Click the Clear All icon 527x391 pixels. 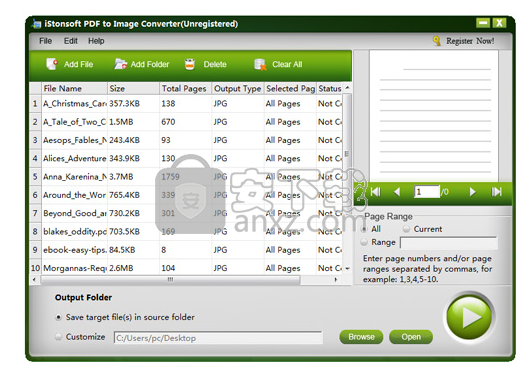point(260,64)
